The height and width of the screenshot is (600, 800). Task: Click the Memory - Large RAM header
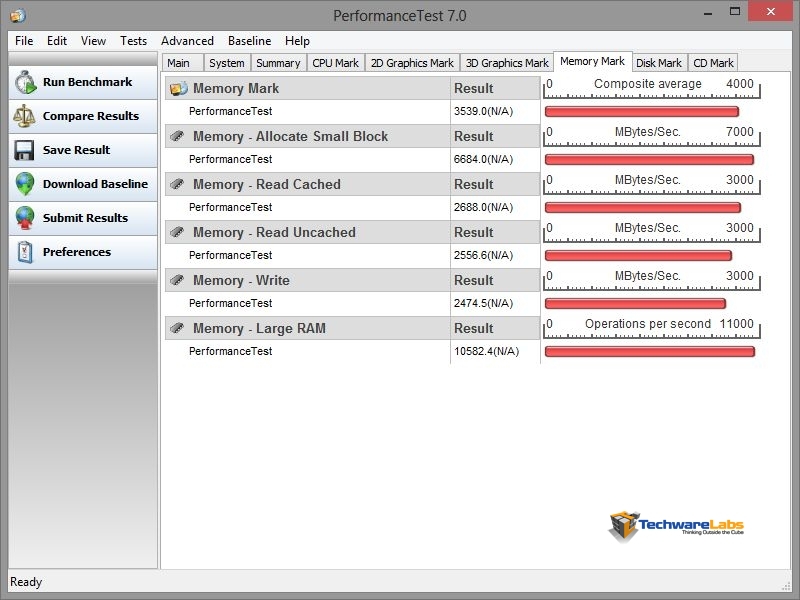coord(259,328)
